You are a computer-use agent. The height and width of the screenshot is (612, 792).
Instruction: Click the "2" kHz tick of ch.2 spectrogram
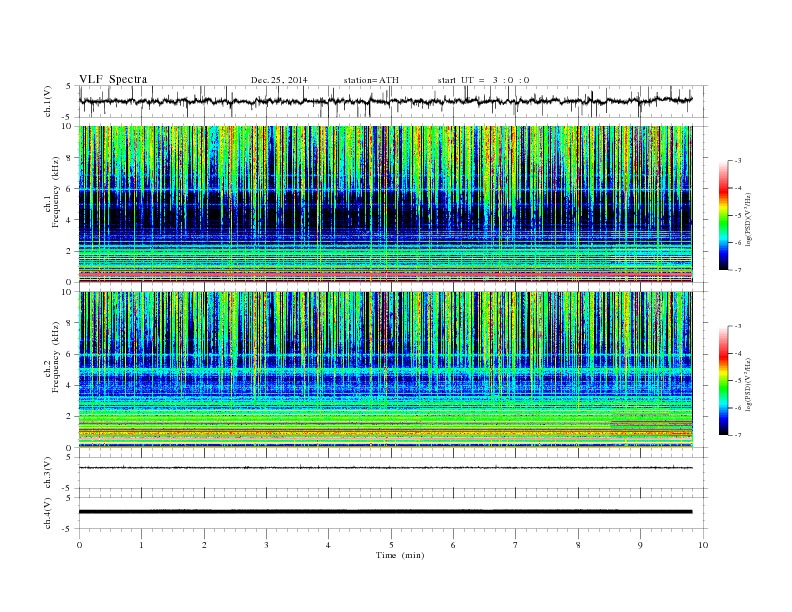point(70,417)
